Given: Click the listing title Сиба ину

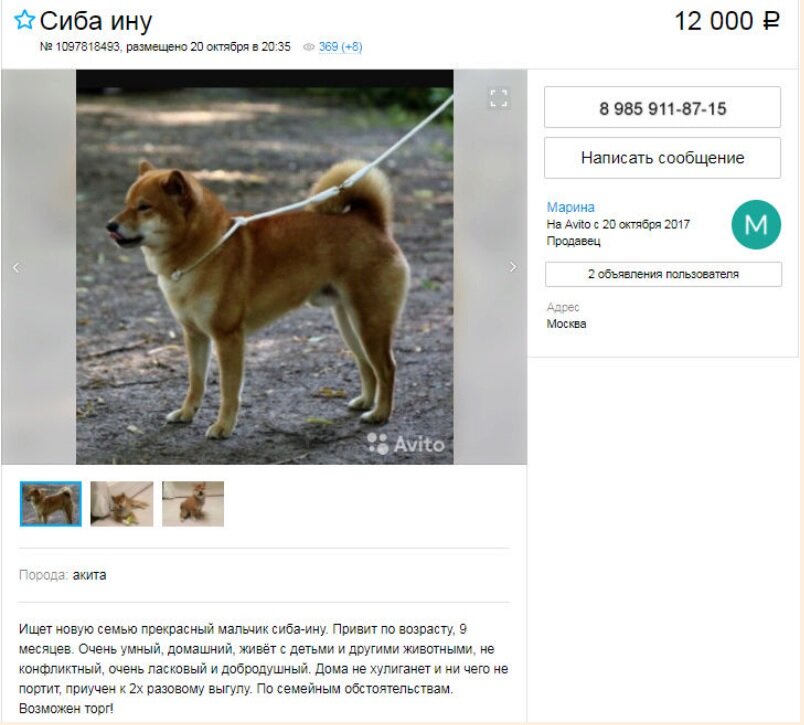Looking at the screenshot, I should coord(96,21).
